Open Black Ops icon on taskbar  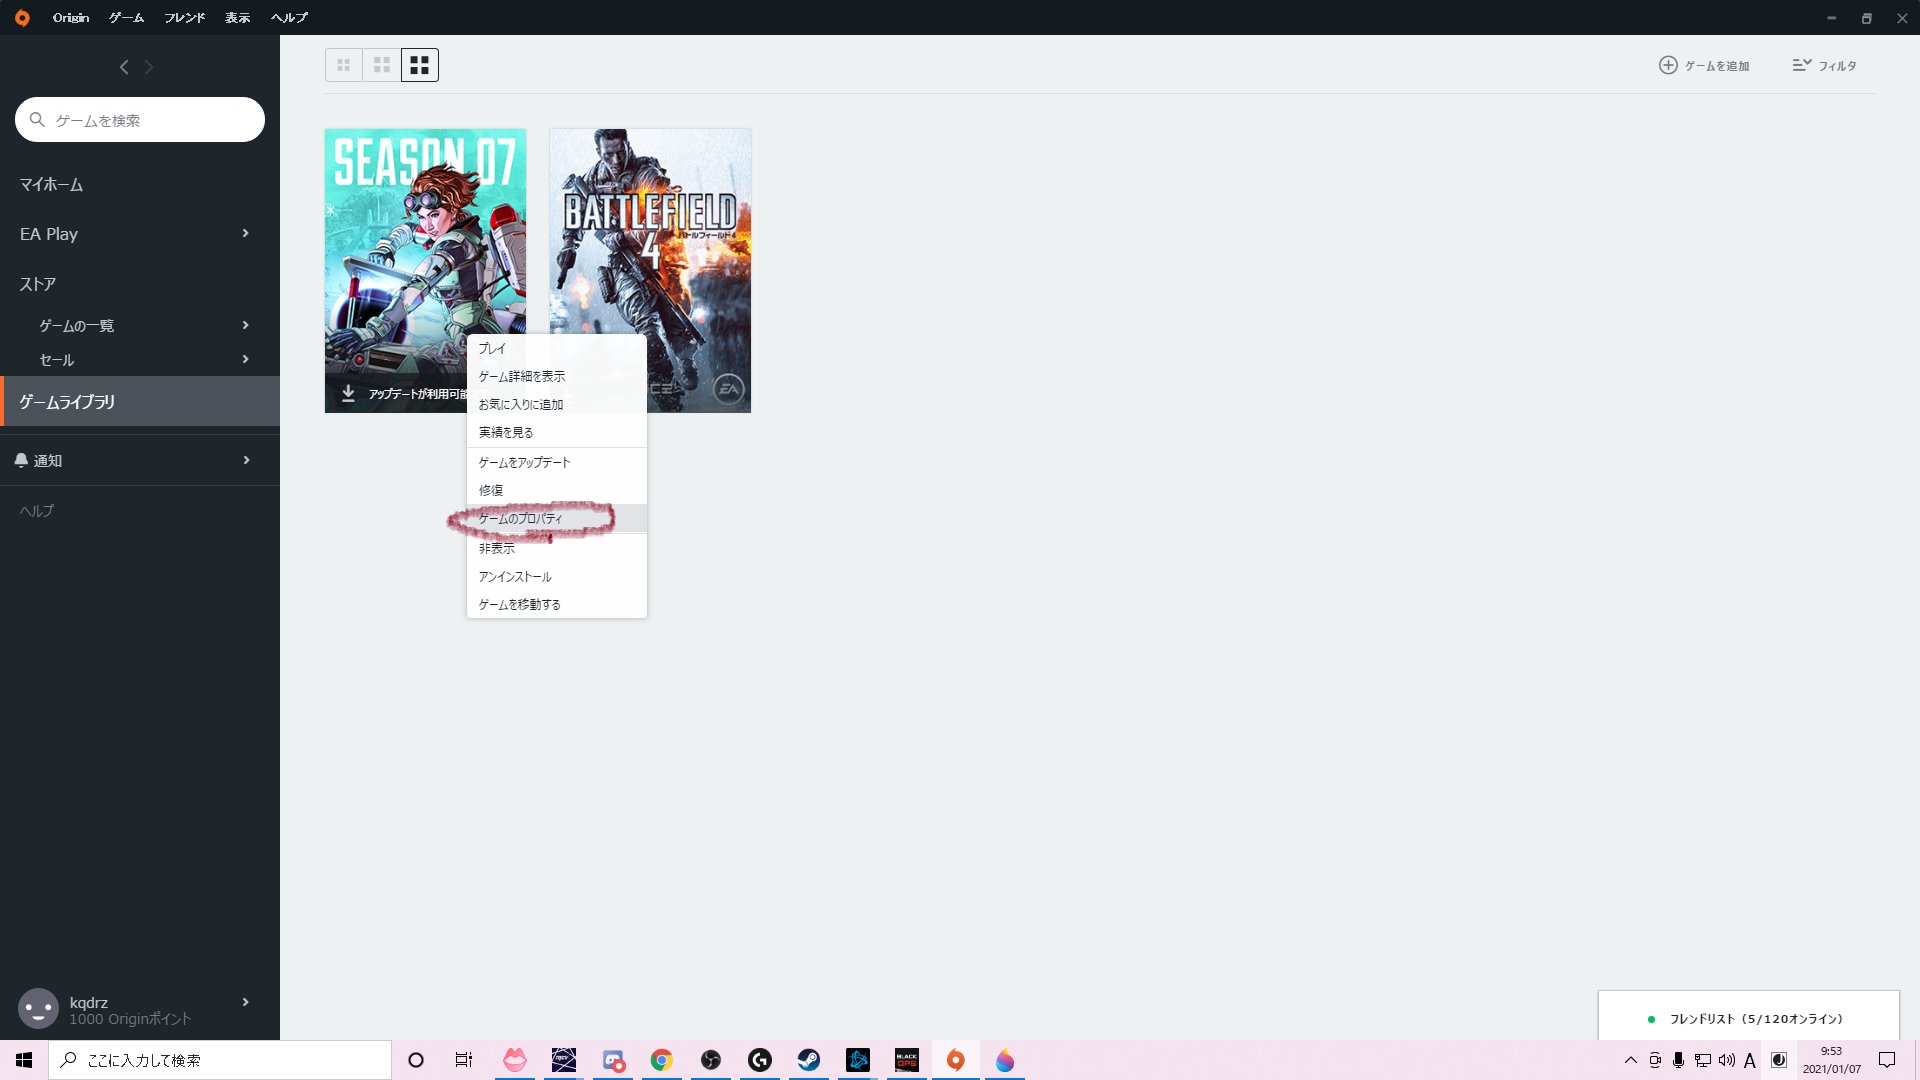(907, 1060)
